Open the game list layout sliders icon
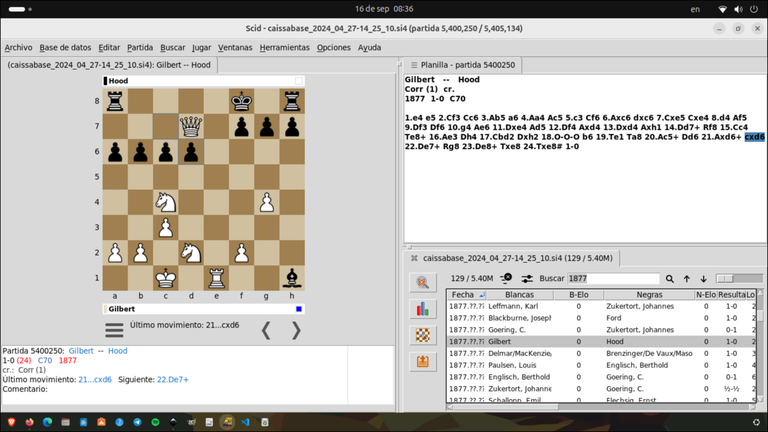This screenshot has height=432, width=768. 527,278
